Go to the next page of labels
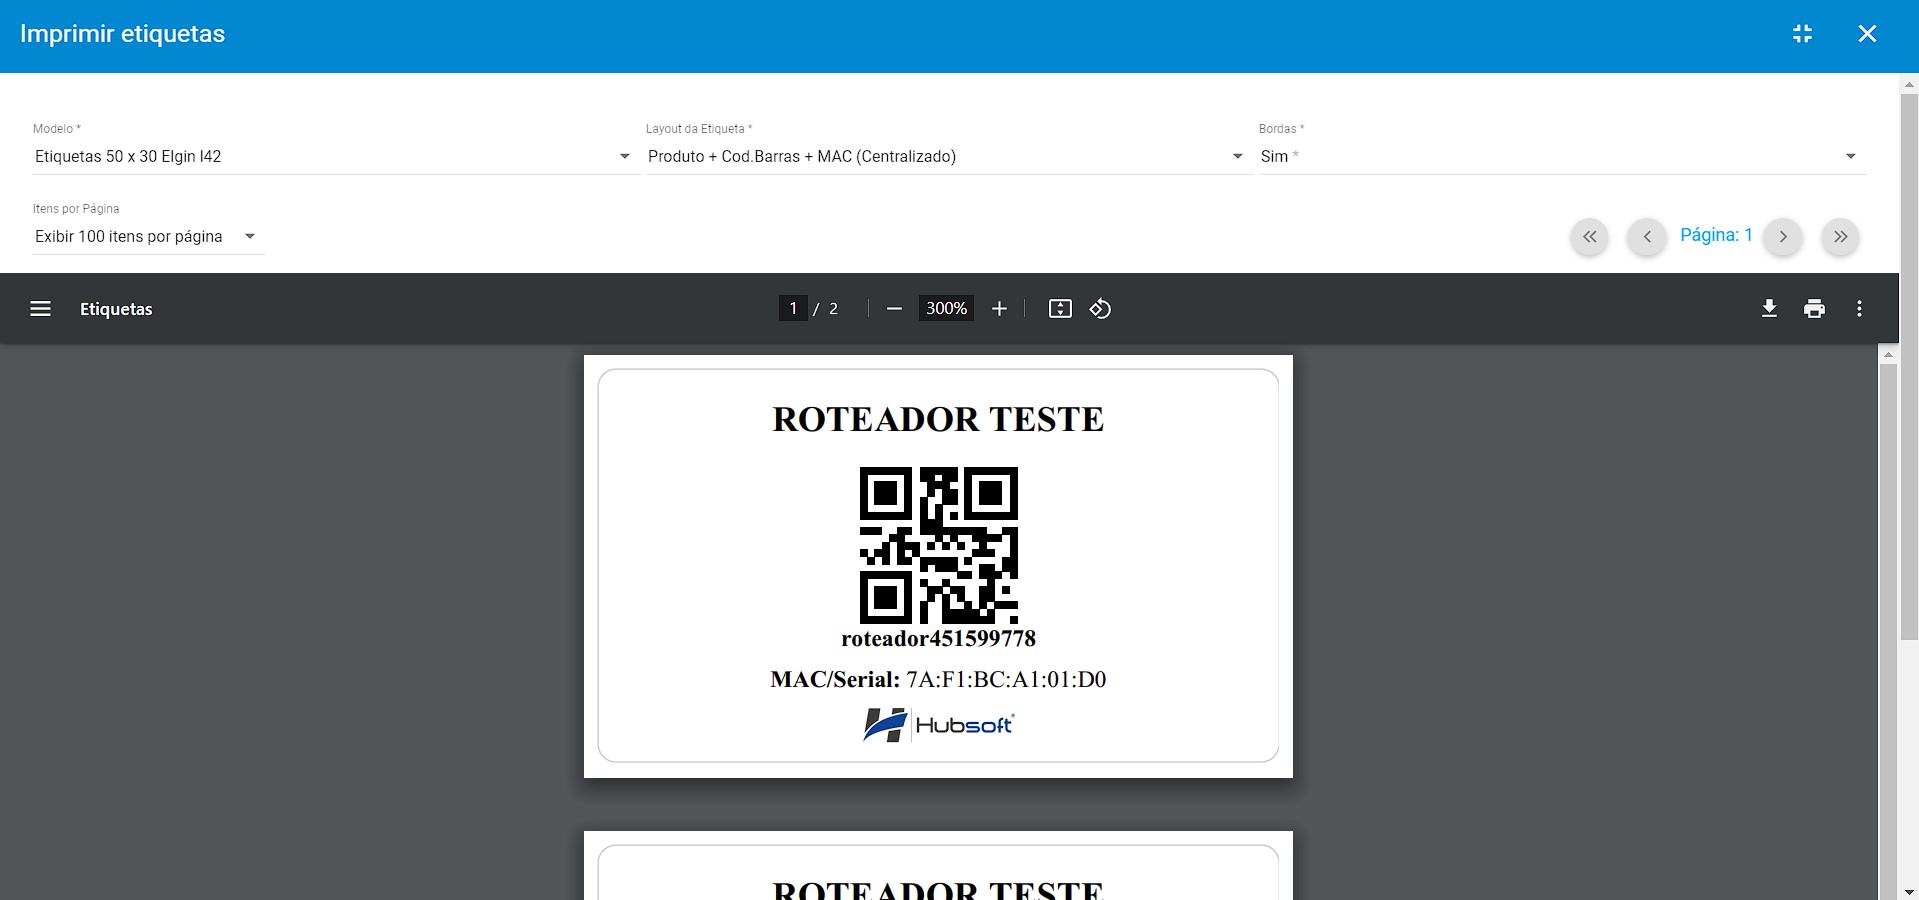This screenshot has height=900, width=1919. point(1783,237)
